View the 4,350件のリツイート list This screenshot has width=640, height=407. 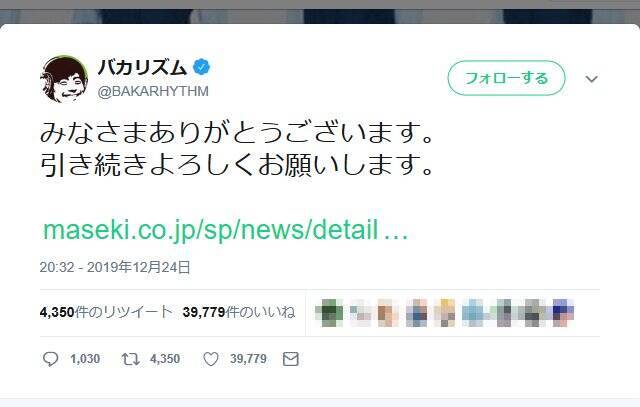point(106,312)
